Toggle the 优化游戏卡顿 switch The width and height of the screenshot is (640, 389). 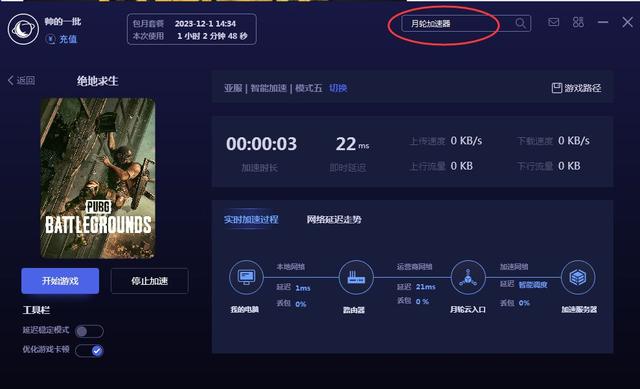pyautogui.click(x=89, y=350)
